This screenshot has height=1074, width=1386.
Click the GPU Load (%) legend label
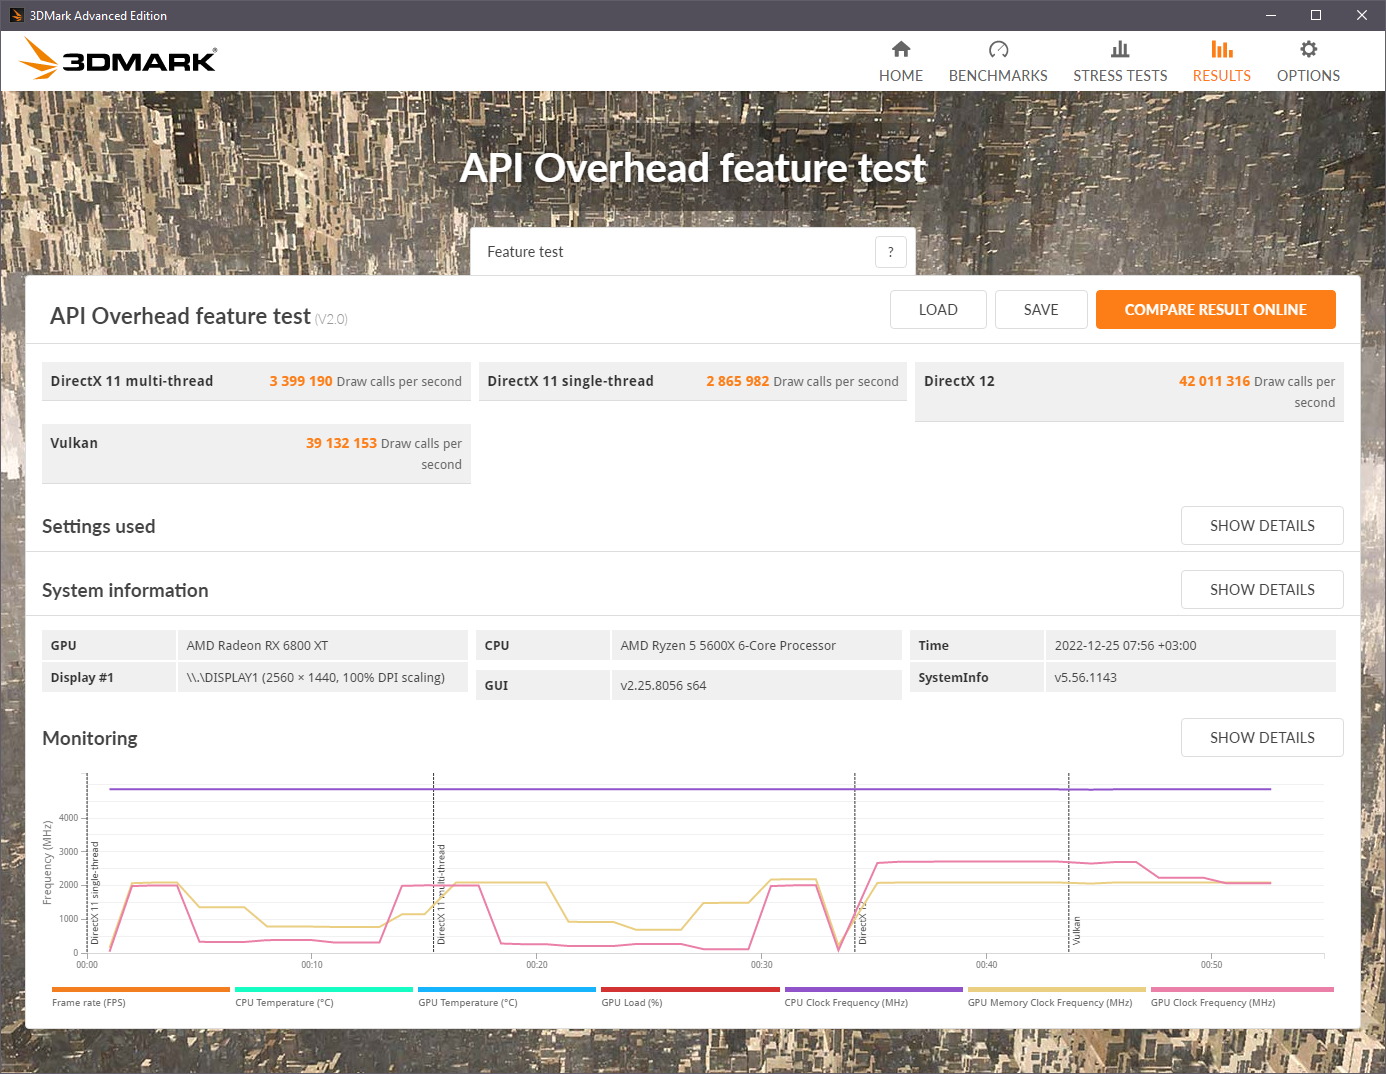[x=632, y=1003]
